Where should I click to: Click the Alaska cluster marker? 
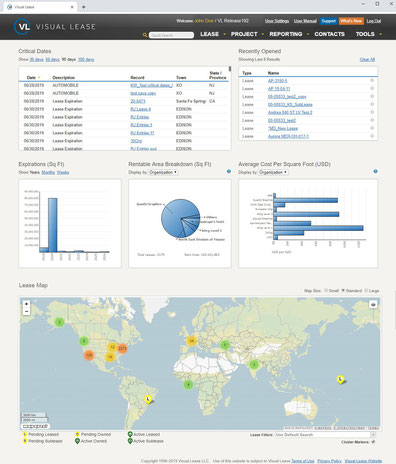(59, 322)
